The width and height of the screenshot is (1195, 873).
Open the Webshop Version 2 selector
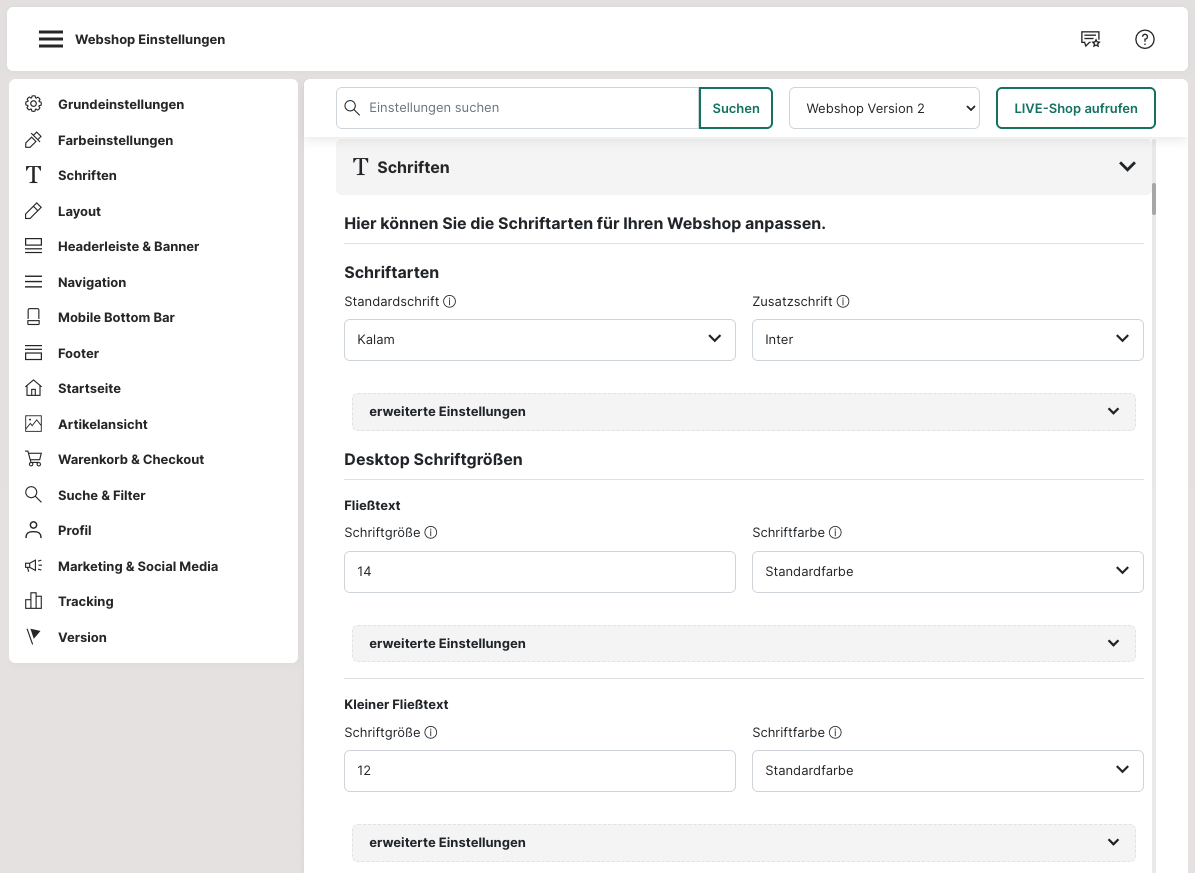[x=884, y=108]
